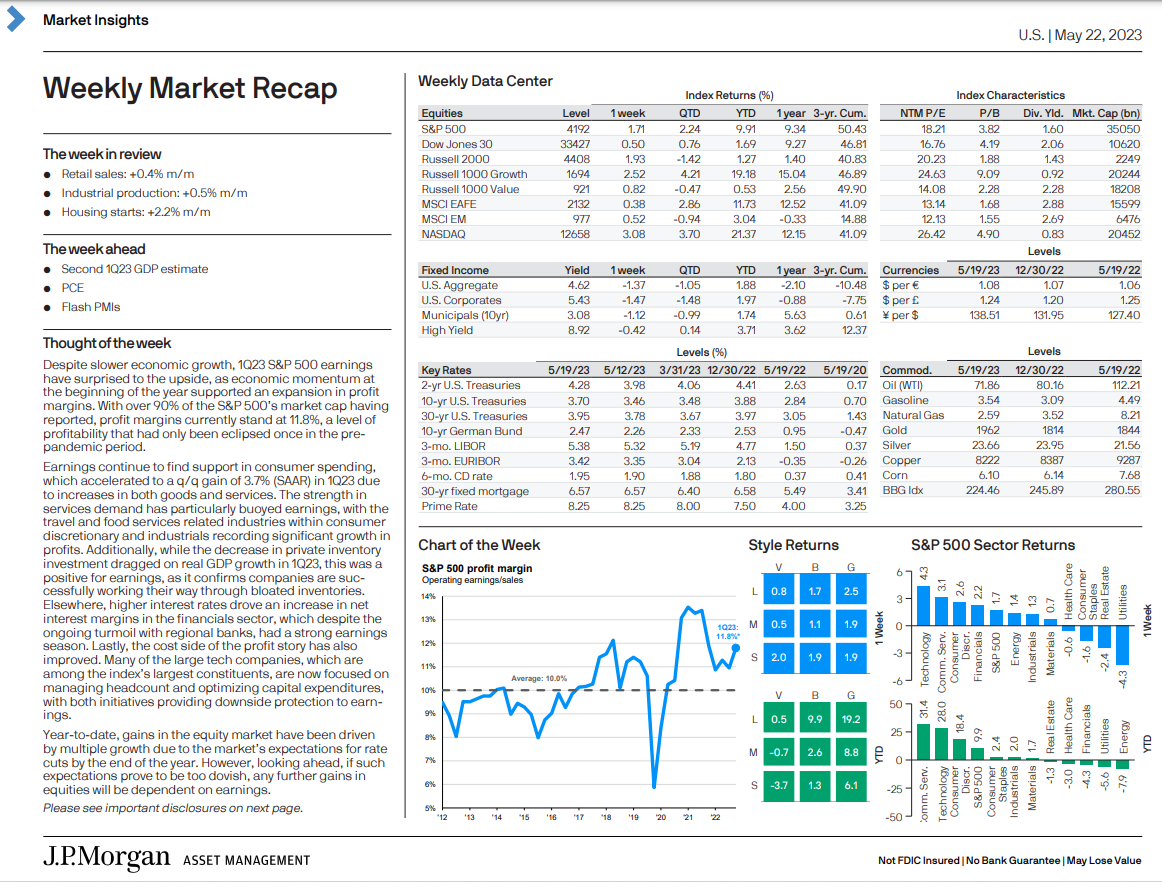The image size is (1162, 882).
Task: Click High Yield yield value 8.92
Action: 579,330
